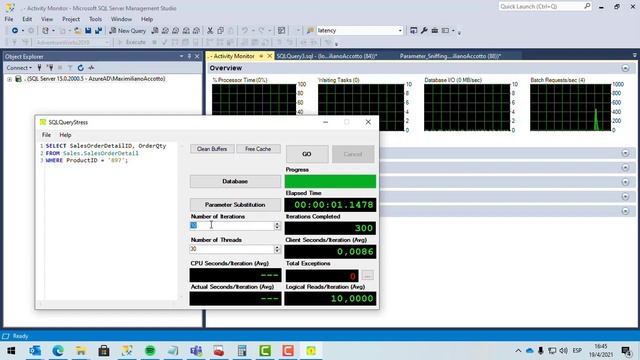Switch to the Parameter_Sniffing tab
Screen dimensions: 640x360
[x=450, y=56]
